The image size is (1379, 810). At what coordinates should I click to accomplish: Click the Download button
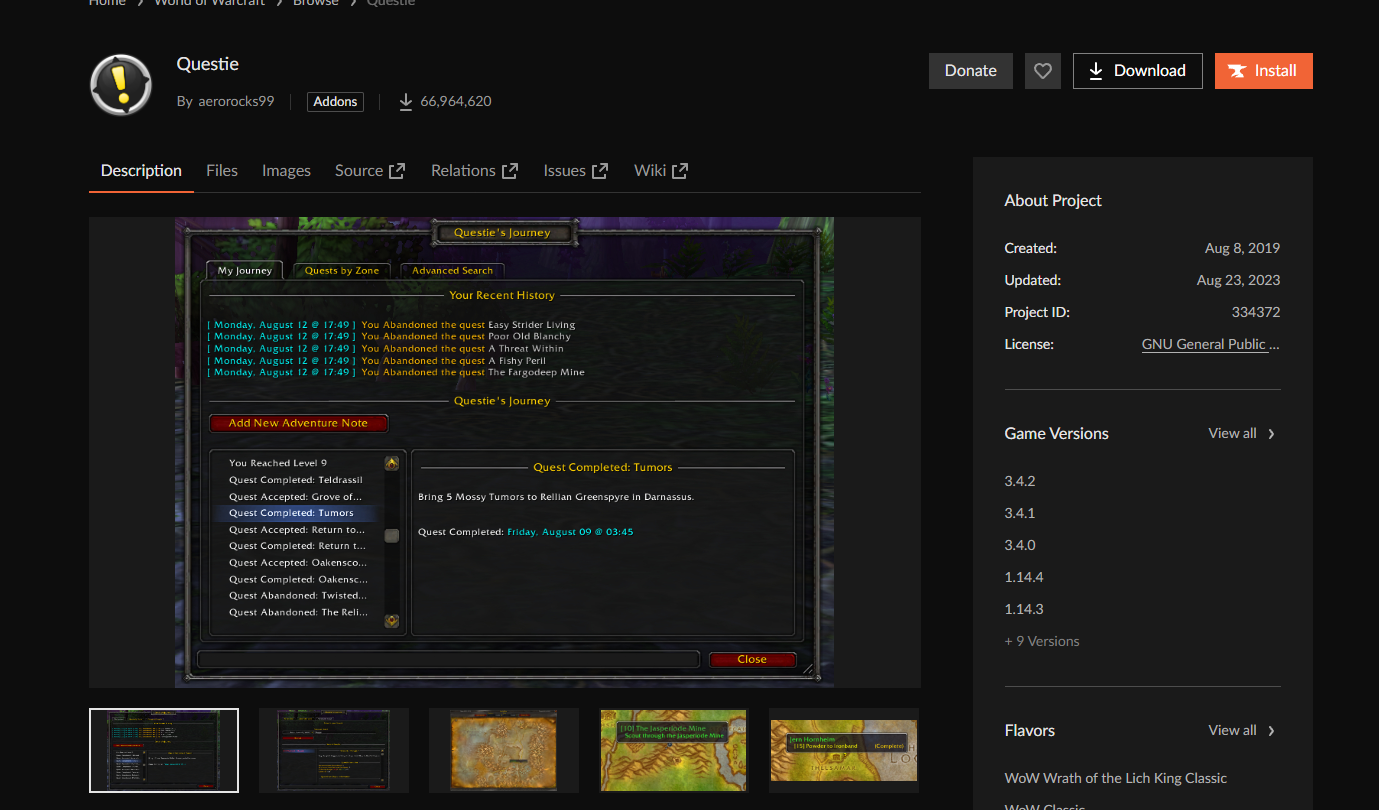pyautogui.click(x=1138, y=71)
